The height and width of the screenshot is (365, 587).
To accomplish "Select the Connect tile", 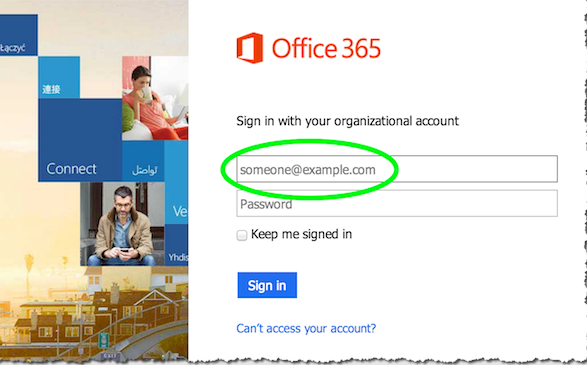I will (x=80, y=140).
